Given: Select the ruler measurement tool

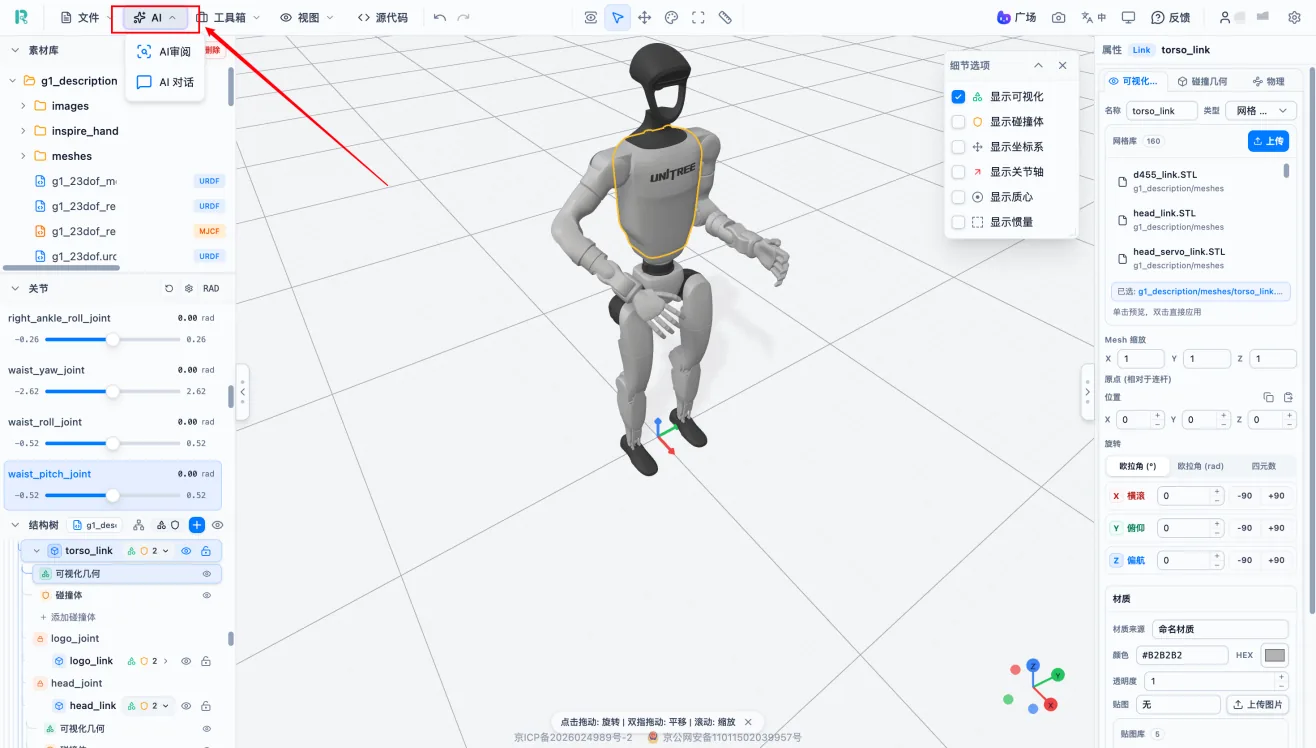Looking at the screenshot, I should (x=725, y=18).
